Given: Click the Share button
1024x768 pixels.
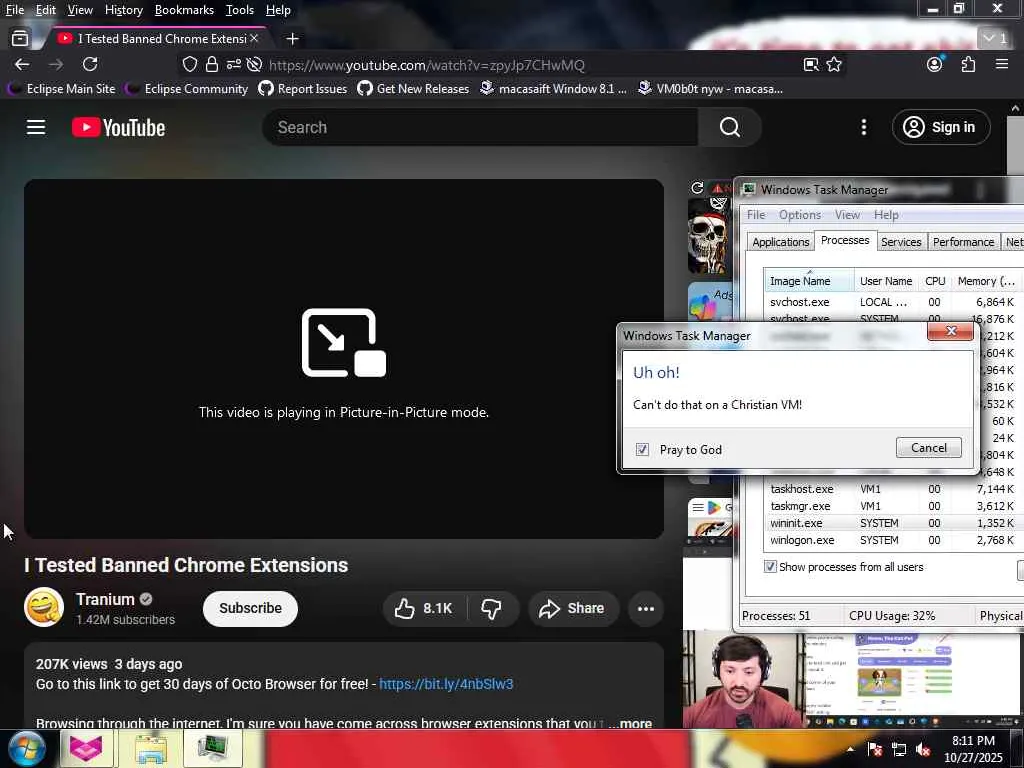Looking at the screenshot, I should pos(573,609).
